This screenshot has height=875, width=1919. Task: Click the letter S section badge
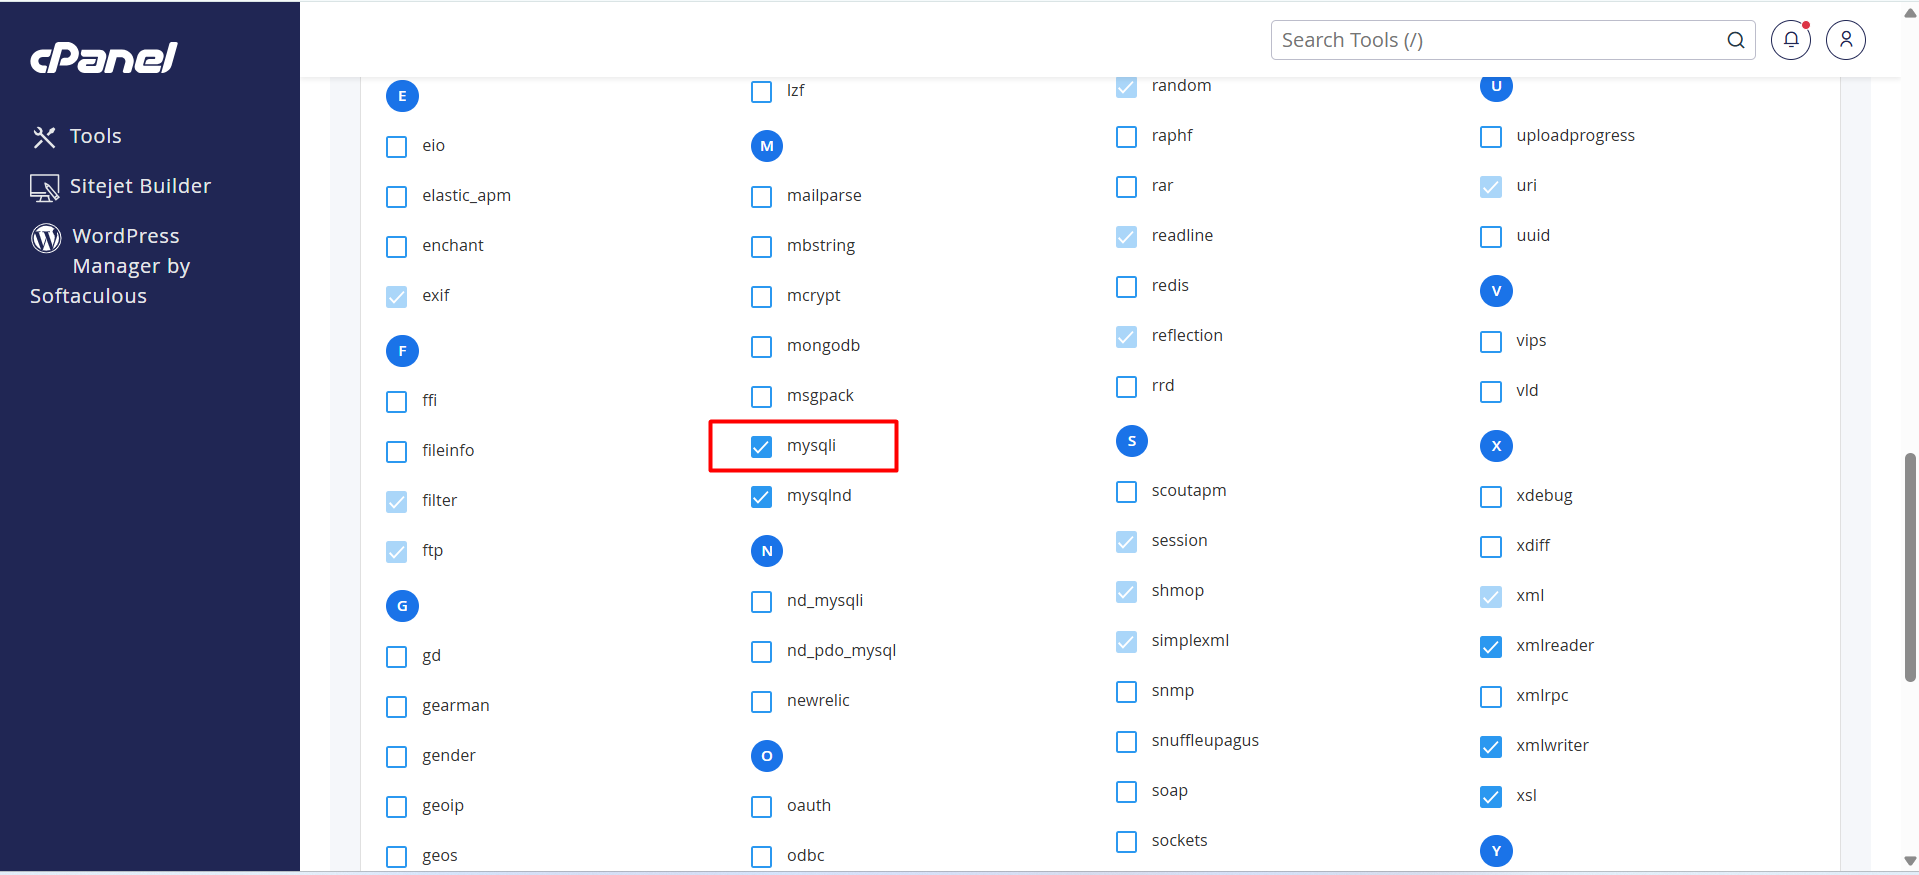tap(1132, 441)
